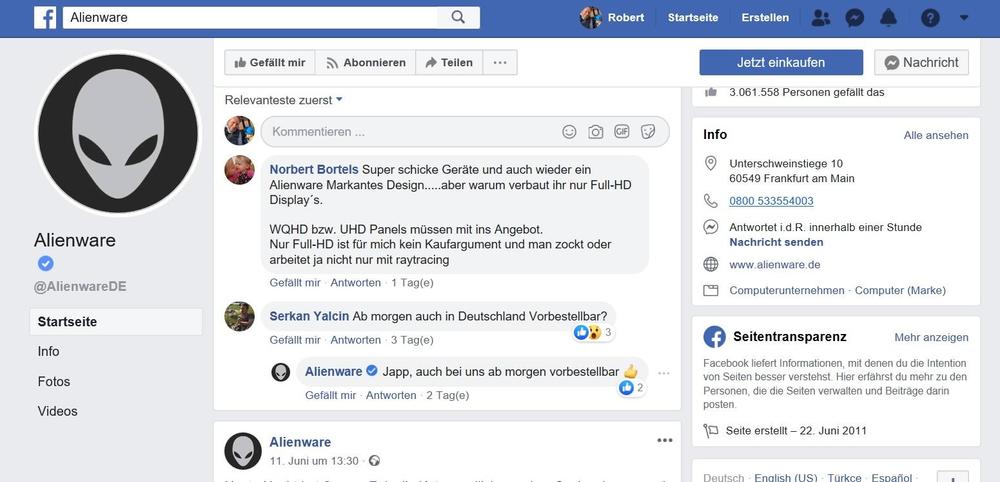1000x482 pixels.
Task: Open the help question mark icon
Action: click(930, 17)
